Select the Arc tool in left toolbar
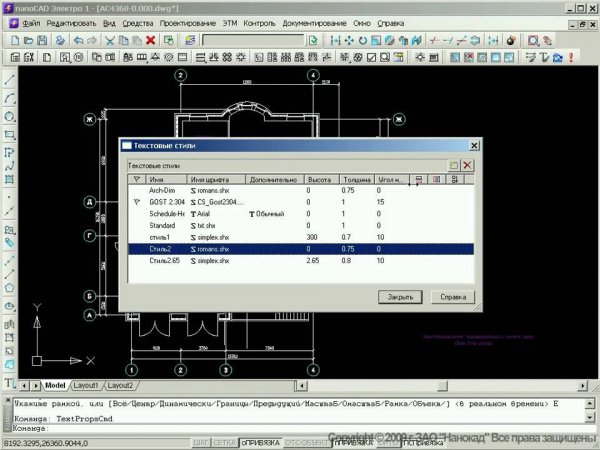Image resolution: width=600 pixels, height=450 pixels. (10, 98)
